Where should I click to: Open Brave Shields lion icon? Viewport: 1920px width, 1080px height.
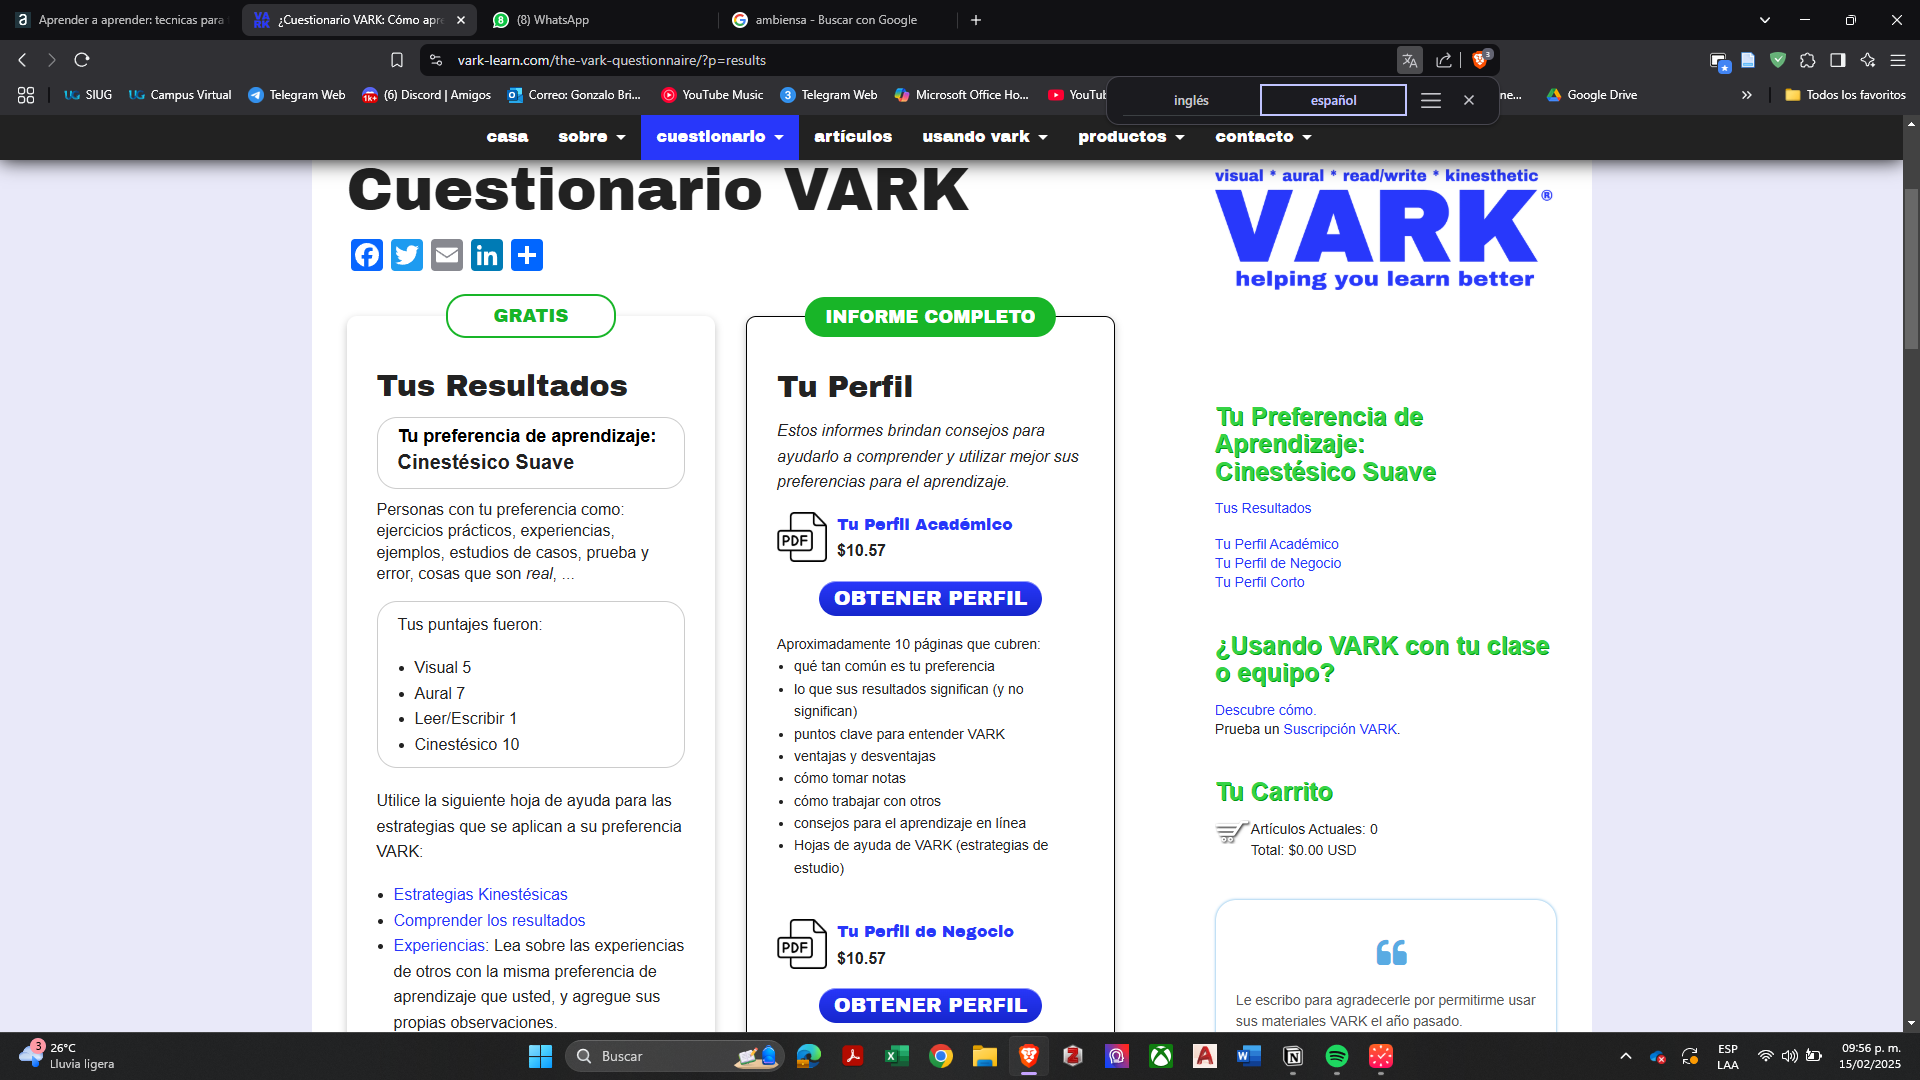pyautogui.click(x=1481, y=60)
